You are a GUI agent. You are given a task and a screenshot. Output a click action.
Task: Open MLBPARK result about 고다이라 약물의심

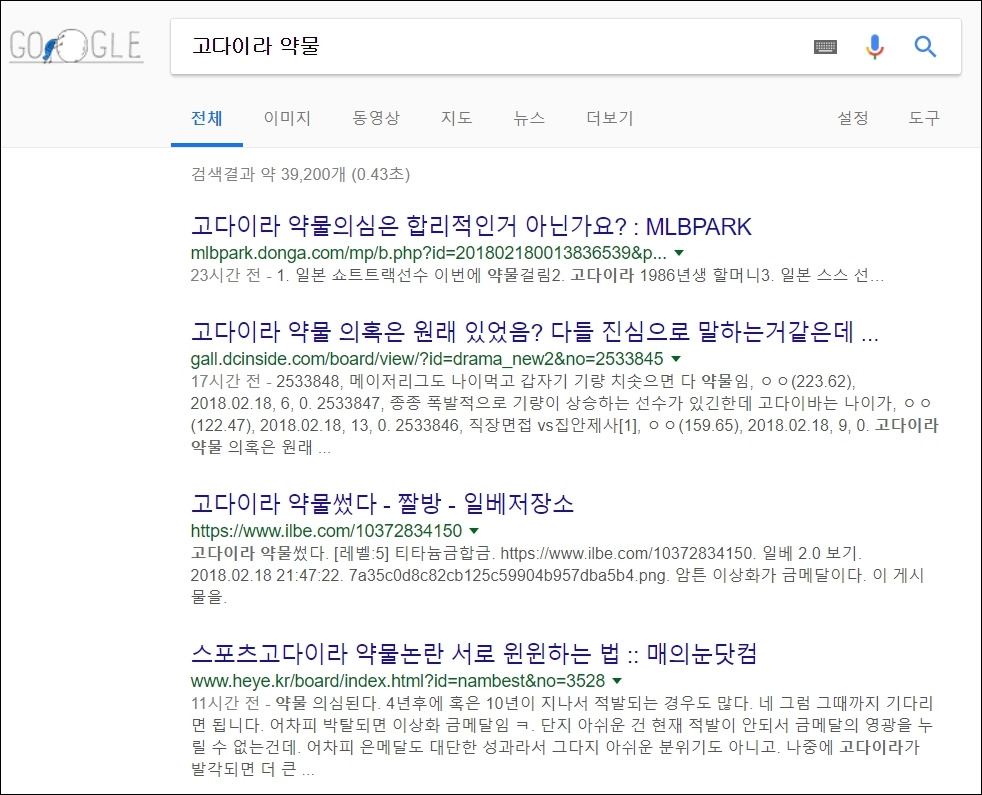[x=471, y=226]
